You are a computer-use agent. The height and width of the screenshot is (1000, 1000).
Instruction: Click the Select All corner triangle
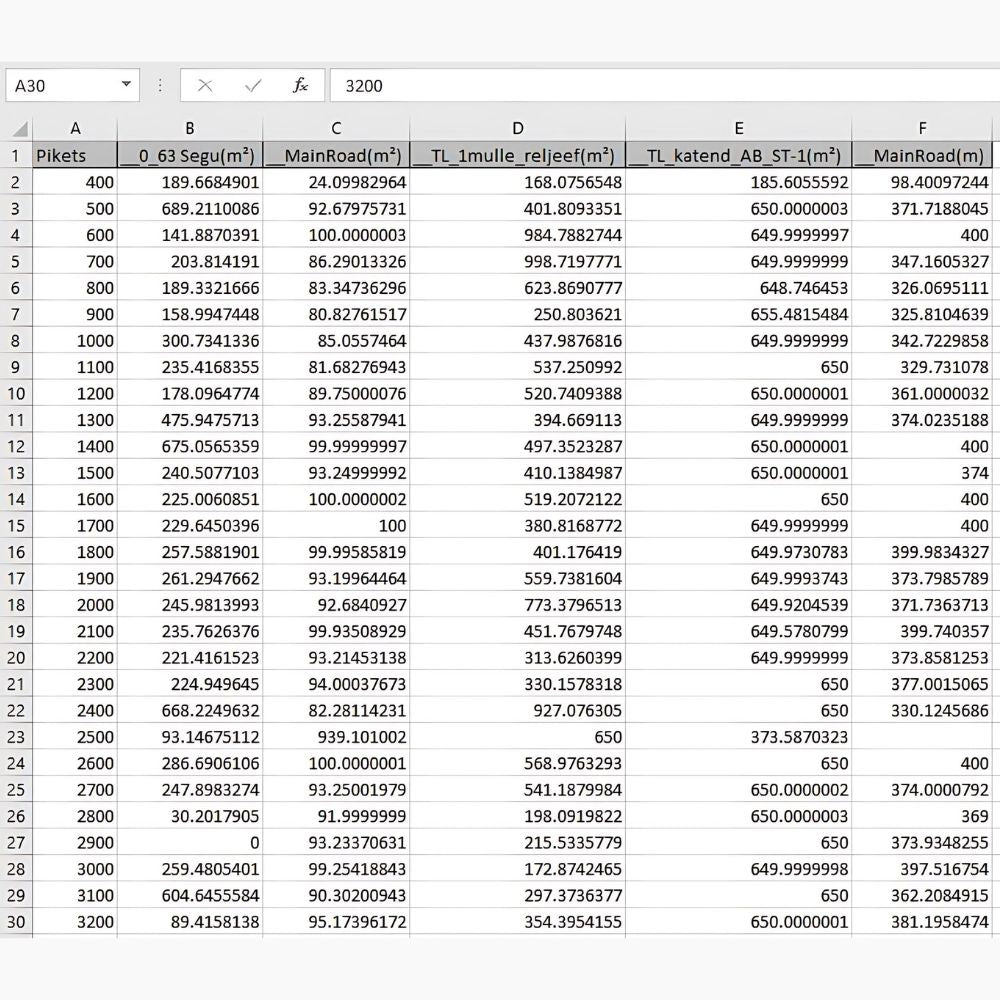point(19,129)
